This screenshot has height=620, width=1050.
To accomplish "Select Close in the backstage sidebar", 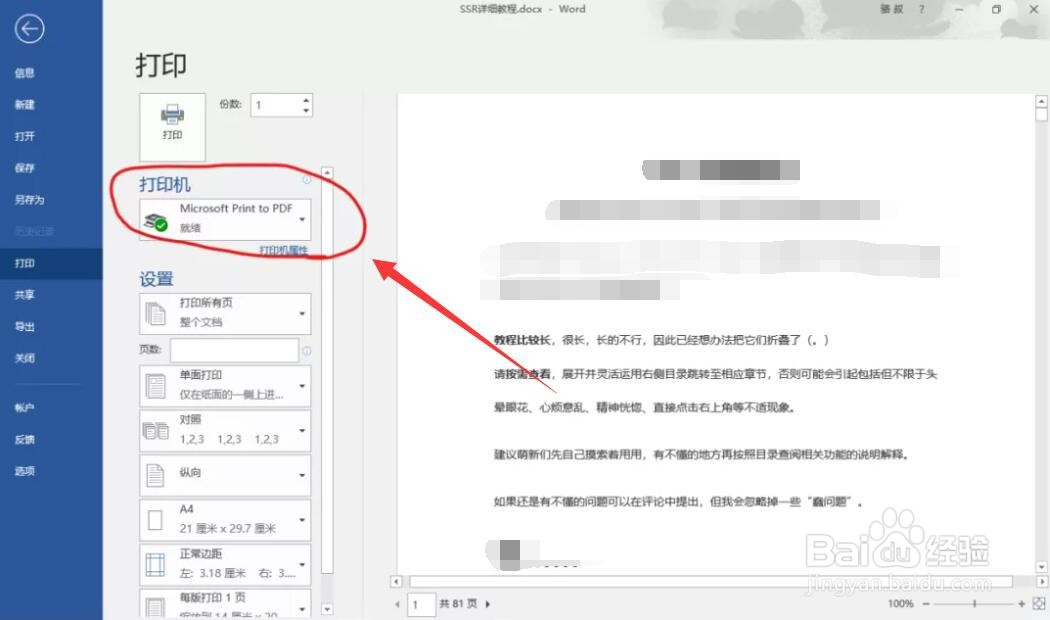I will coord(25,358).
